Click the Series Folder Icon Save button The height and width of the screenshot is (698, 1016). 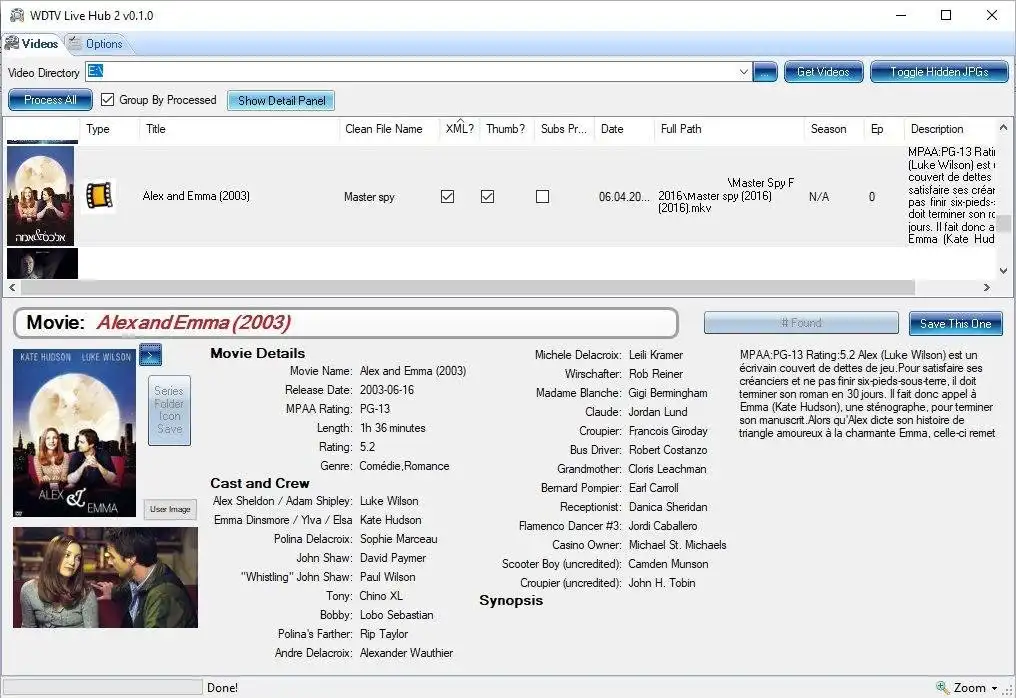(169, 410)
